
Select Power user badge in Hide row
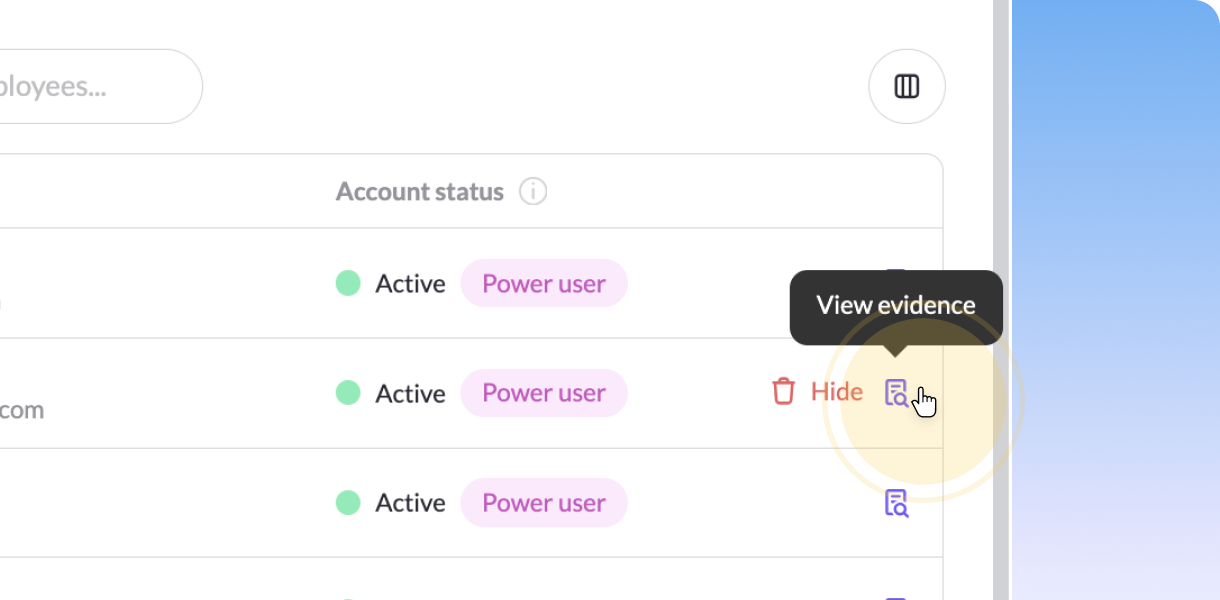(x=544, y=393)
